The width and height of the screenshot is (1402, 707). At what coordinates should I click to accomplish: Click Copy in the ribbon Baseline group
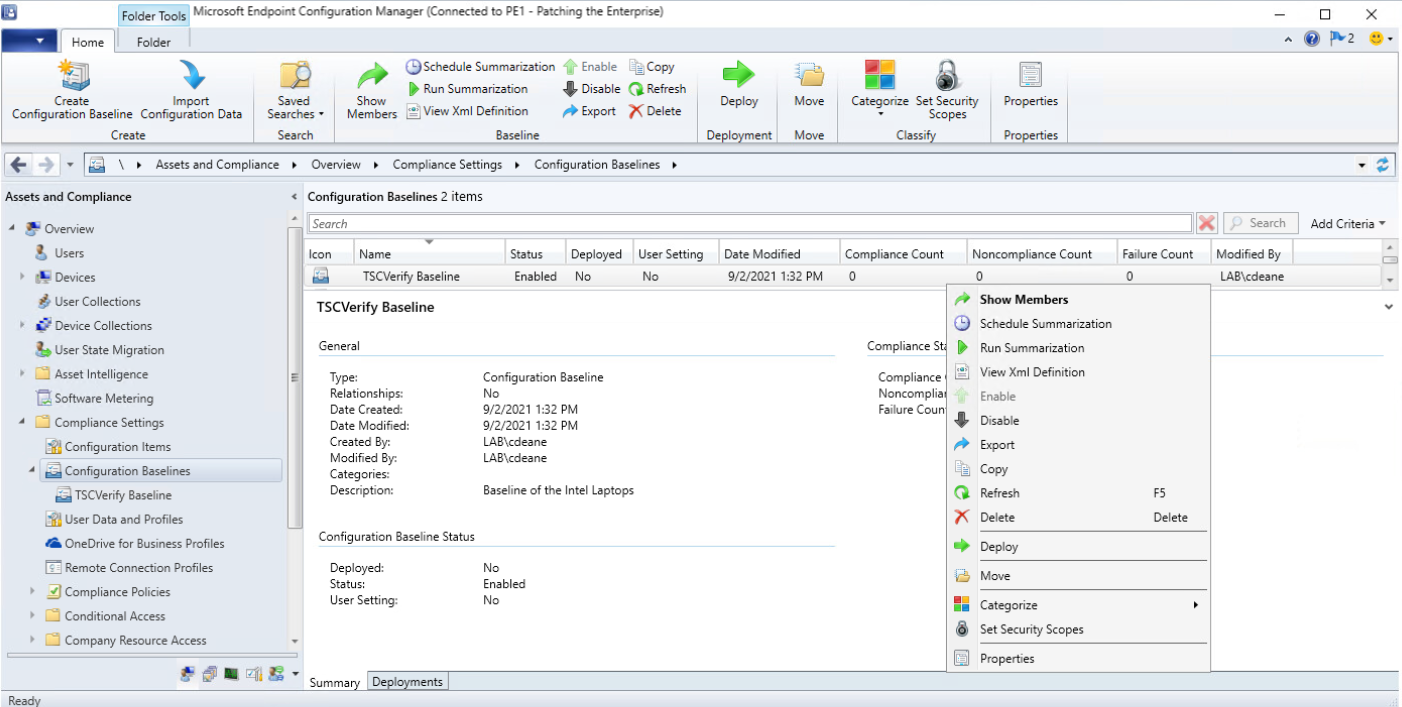click(x=652, y=67)
